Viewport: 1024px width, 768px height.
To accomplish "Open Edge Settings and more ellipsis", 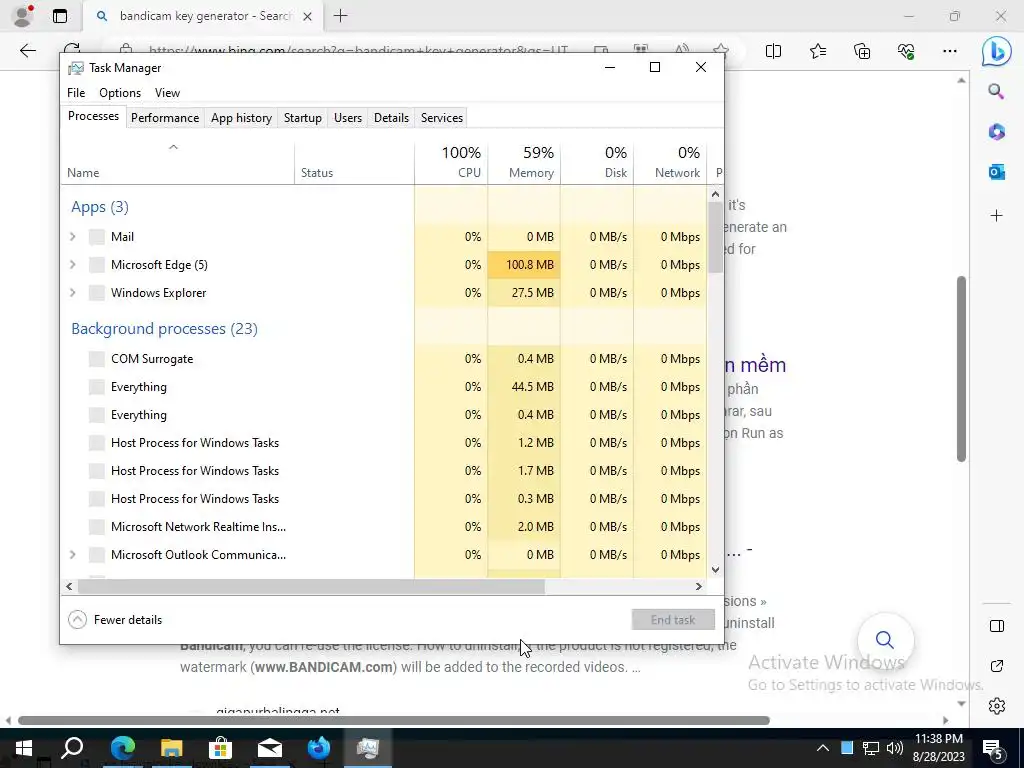I will click(x=950, y=51).
